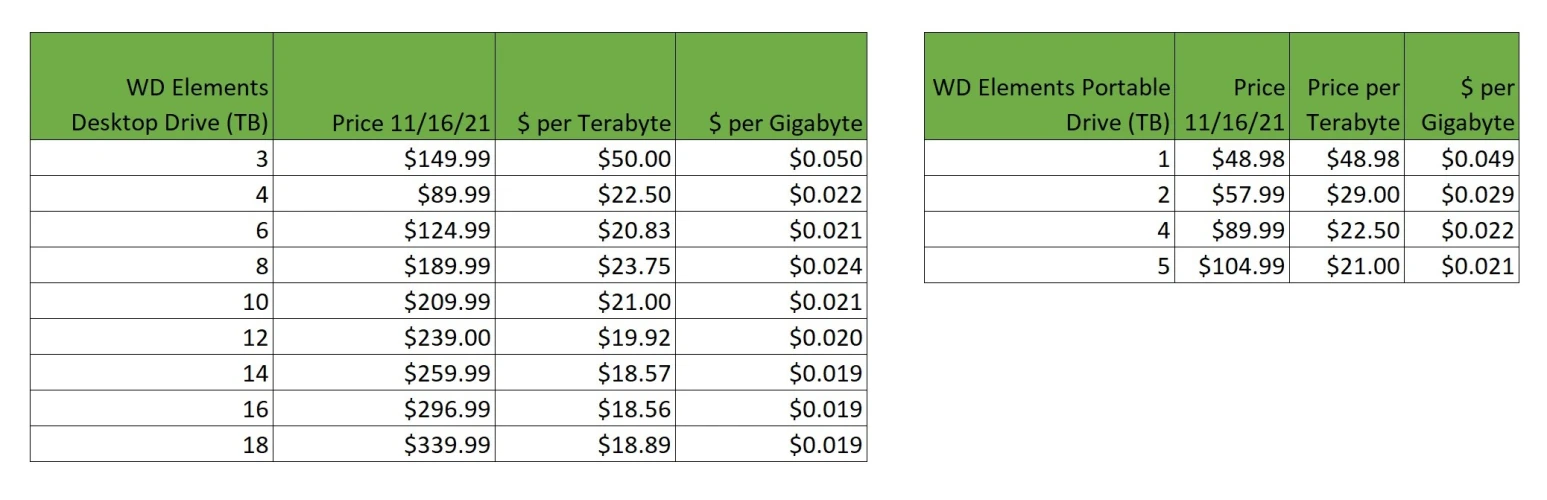The height and width of the screenshot is (500, 1547).
Task: Select the $29.00 price per terabyte cell
Action: 1362,194
